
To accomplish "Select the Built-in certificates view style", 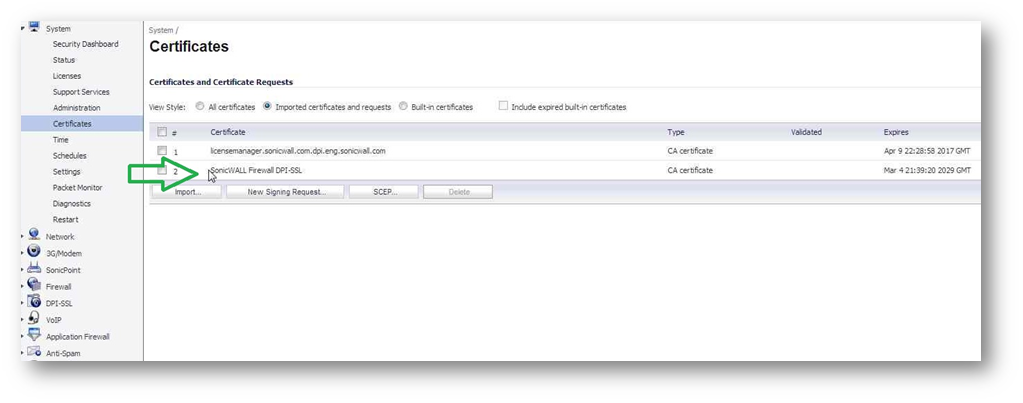I will (403, 106).
